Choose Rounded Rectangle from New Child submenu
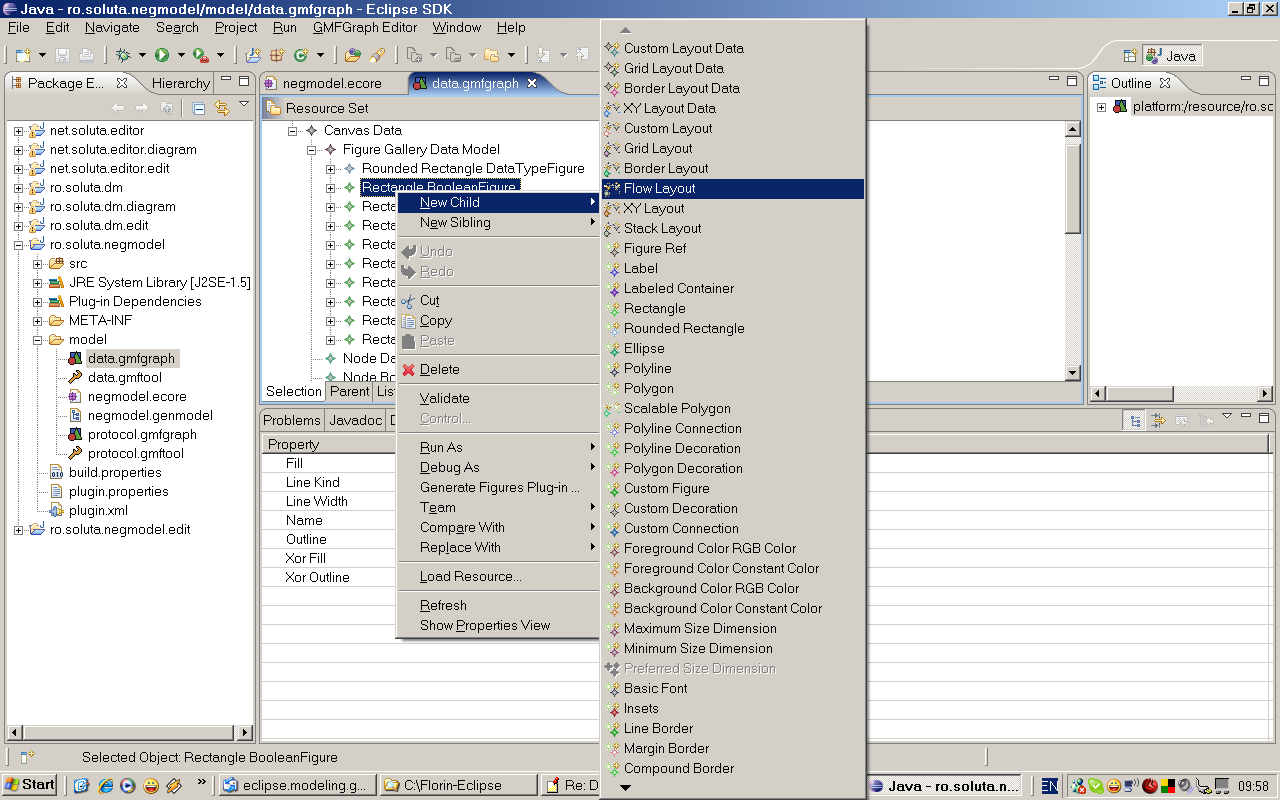Screen dimensions: 1280x800 733,328
